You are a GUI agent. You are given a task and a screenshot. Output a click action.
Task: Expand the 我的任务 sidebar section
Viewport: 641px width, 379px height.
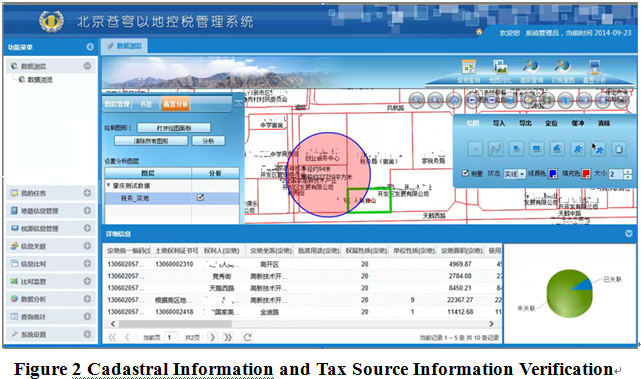pos(87,193)
